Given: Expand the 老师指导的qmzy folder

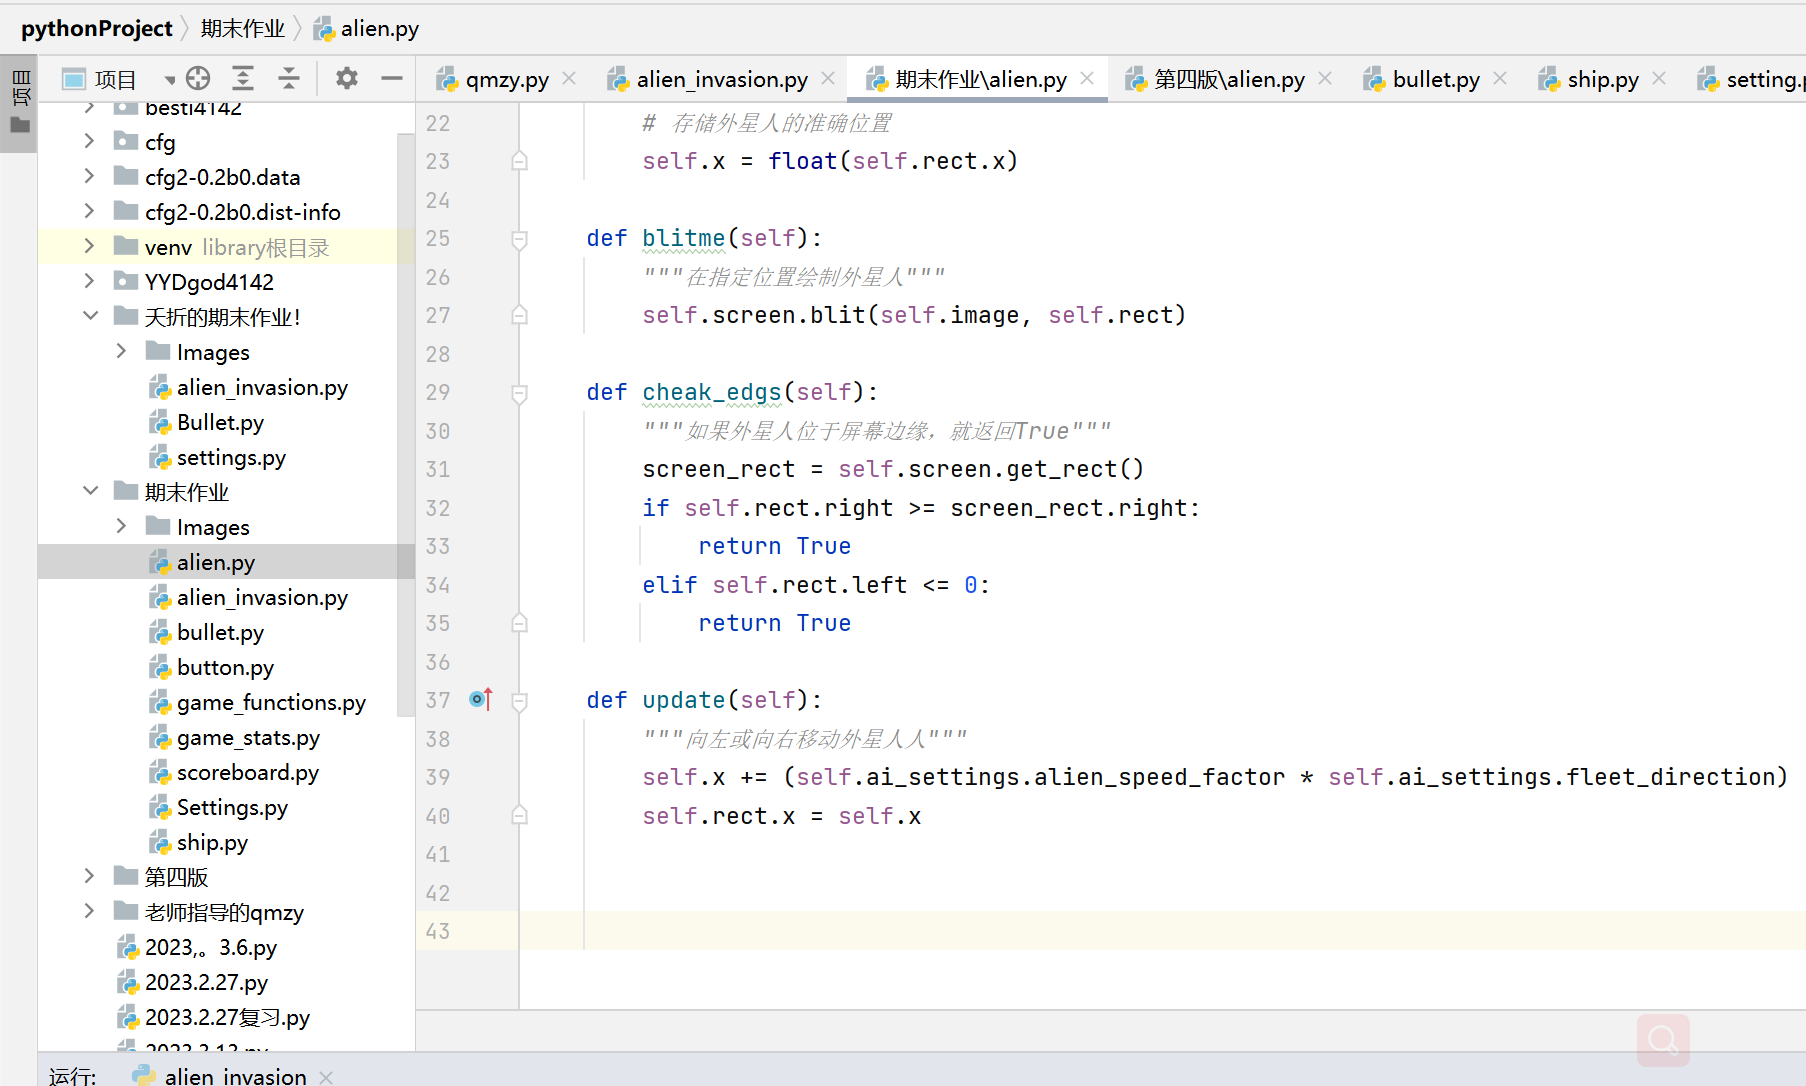Looking at the screenshot, I should click(x=89, y=911).
